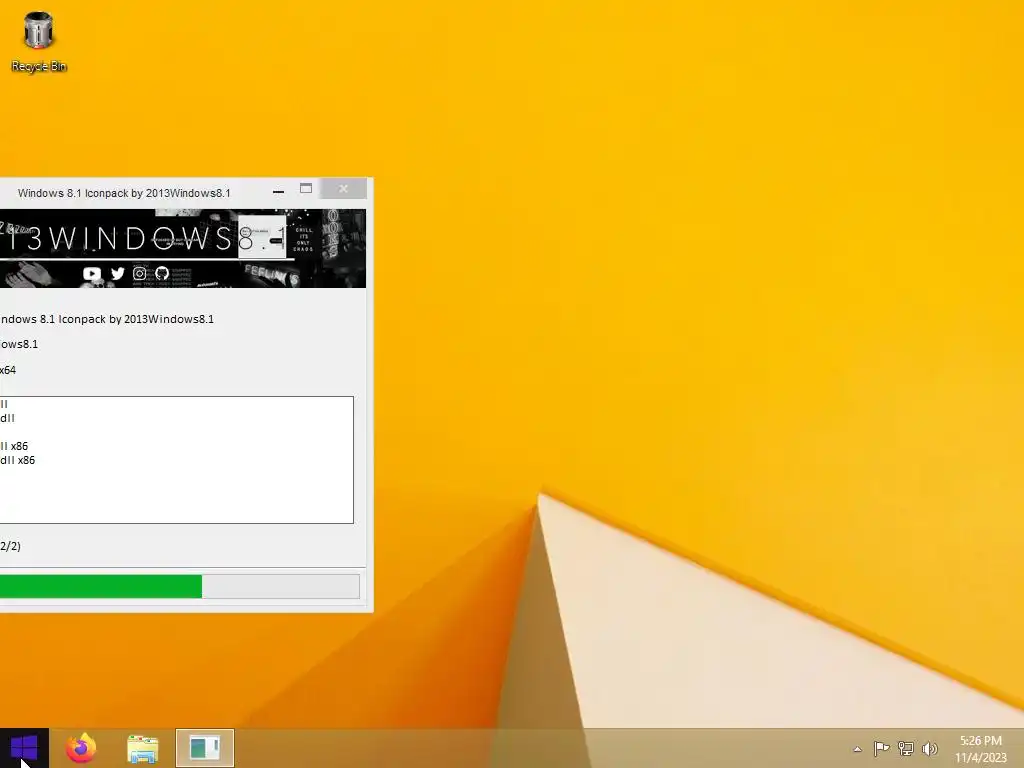Click the 3WINDOWS banner image
The image size is (1024, 768).
point(183,248)
